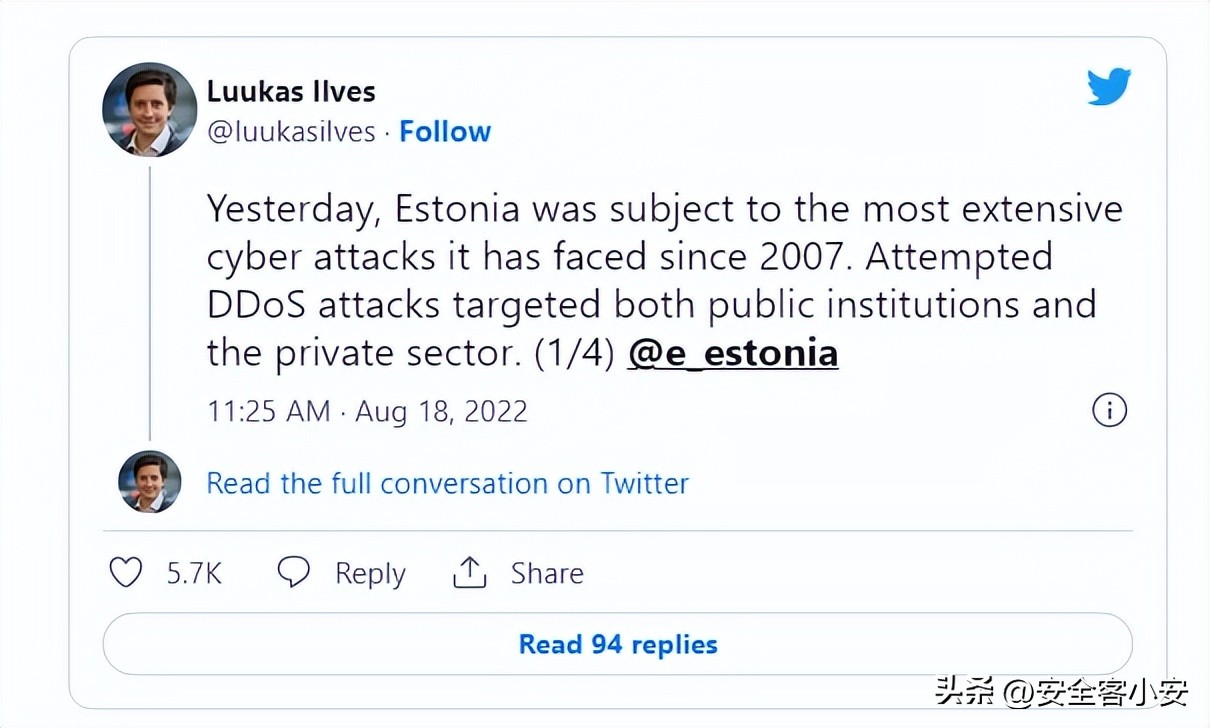Open the tweet info circle icon
The height and width of the screenshot is (728, 1210).
pos(1109,411)
